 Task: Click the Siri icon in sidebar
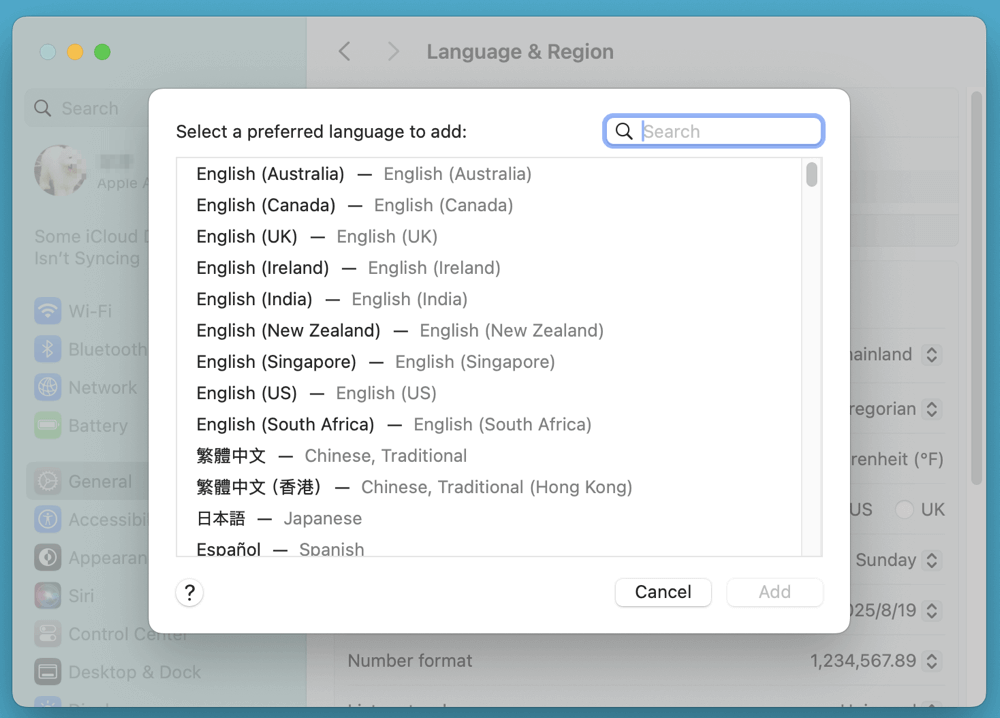click(x=47, y=596)
